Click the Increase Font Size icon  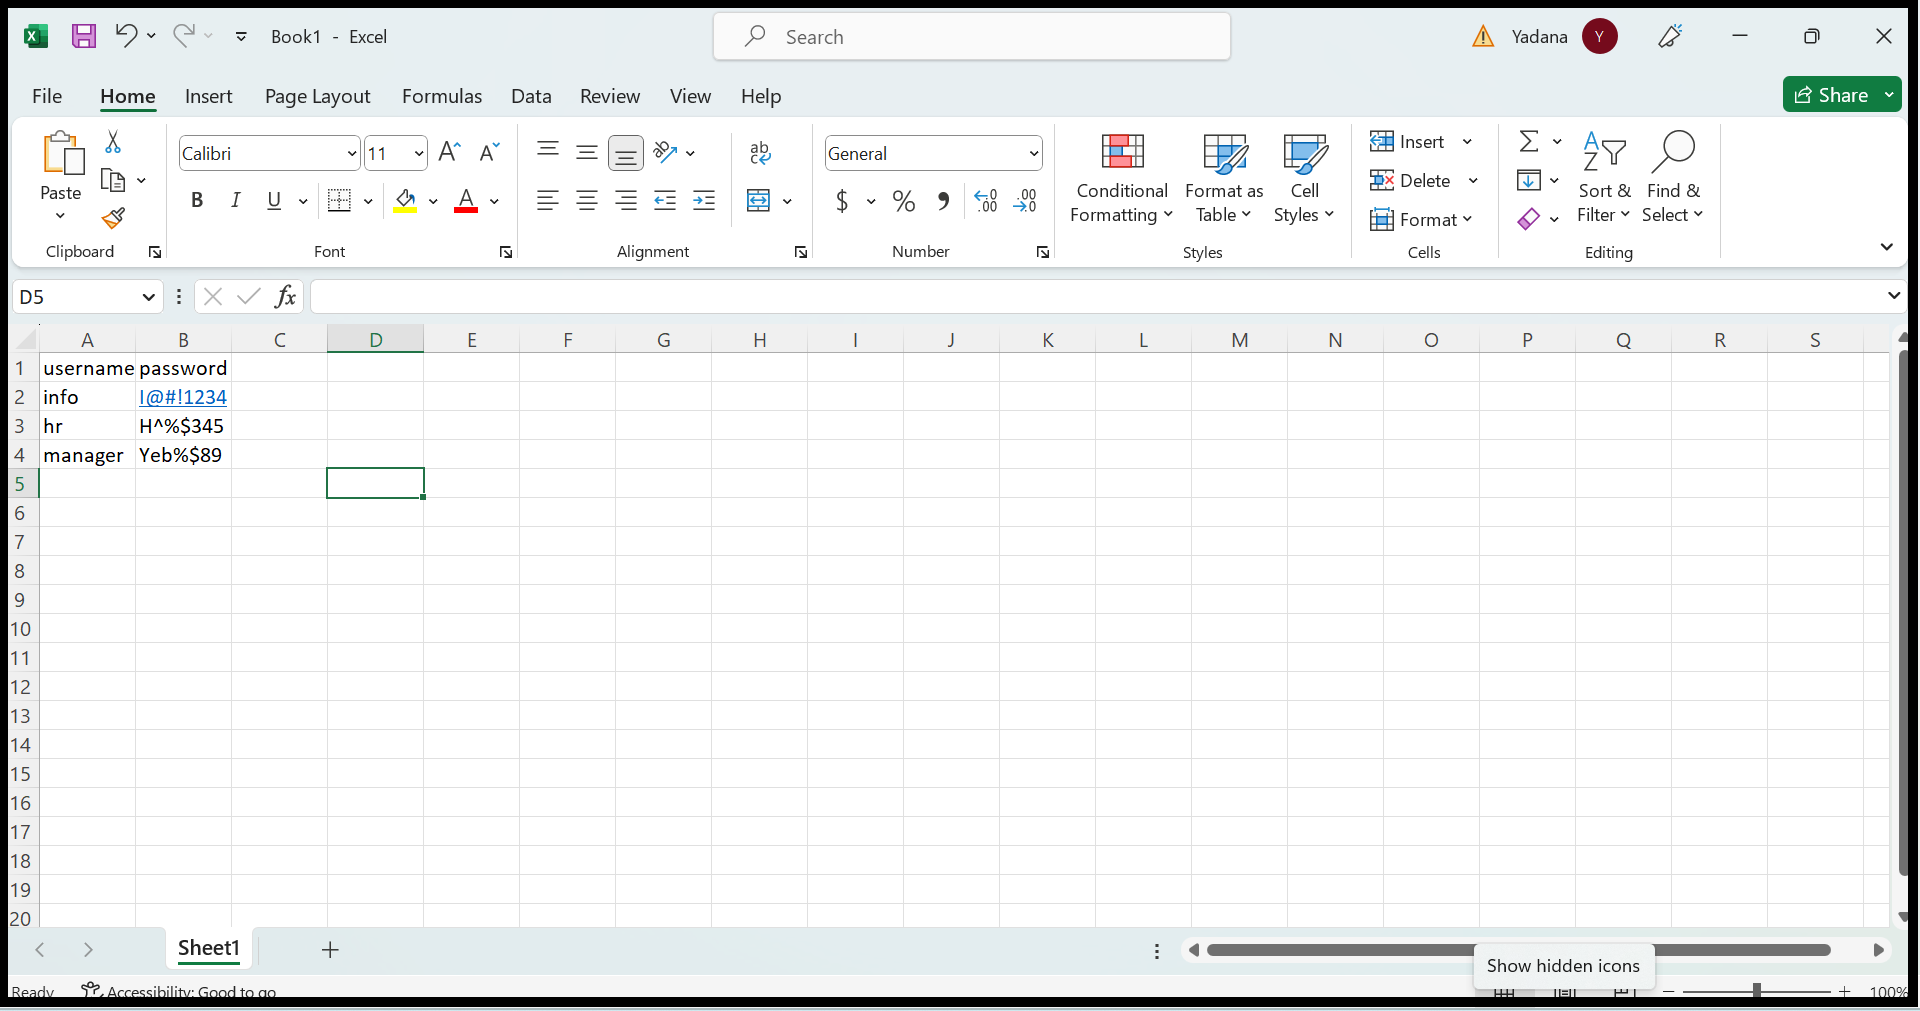[x=449, y=152]
